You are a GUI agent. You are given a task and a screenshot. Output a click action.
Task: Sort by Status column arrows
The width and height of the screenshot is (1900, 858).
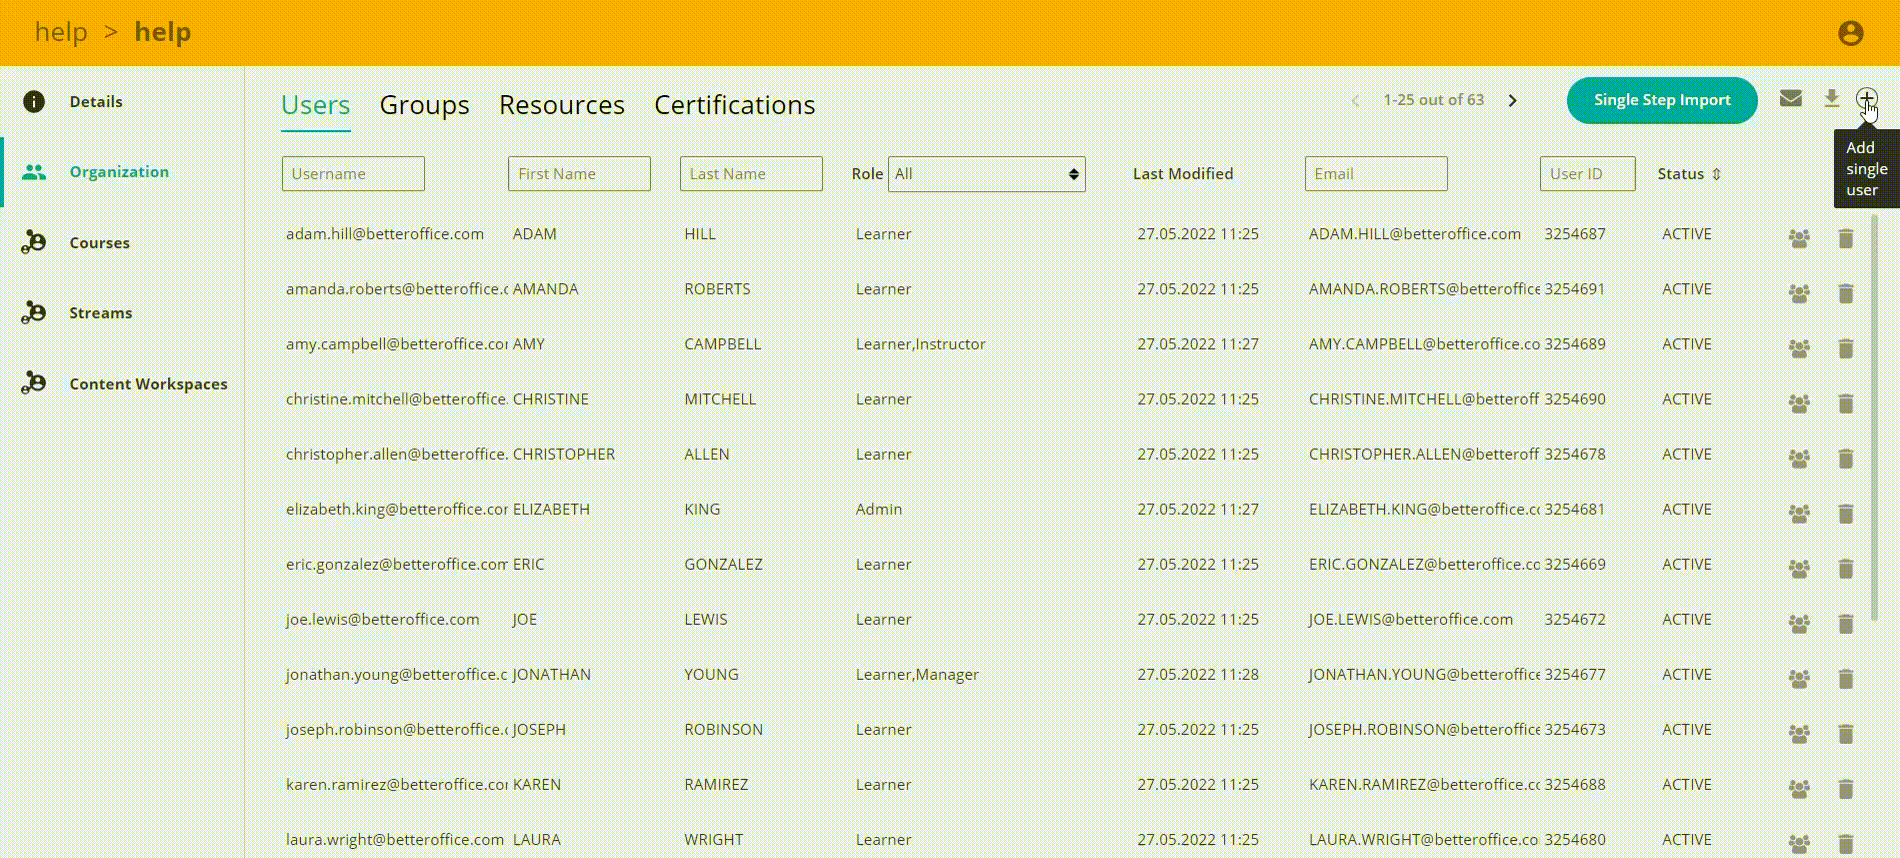point(1716,174)
